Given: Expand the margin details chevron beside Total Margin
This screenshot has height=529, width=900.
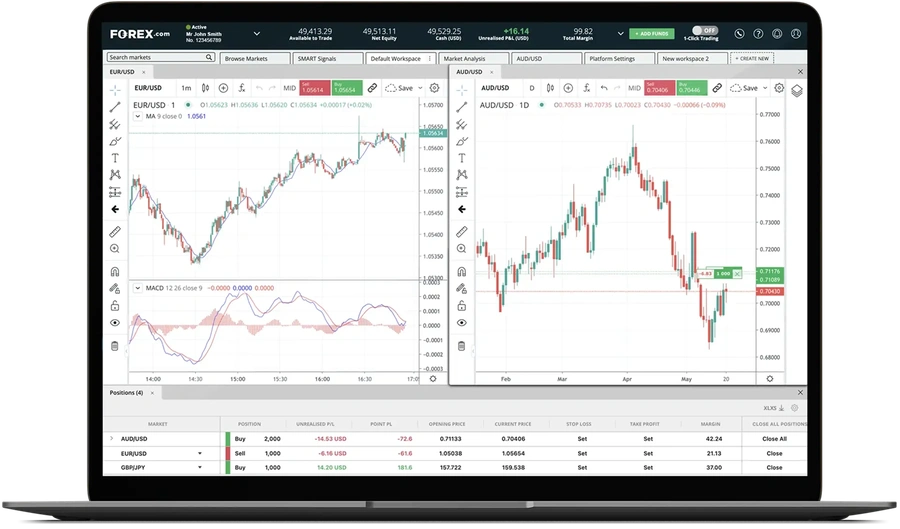Looking at the screenshot, I should click(620, 34).
